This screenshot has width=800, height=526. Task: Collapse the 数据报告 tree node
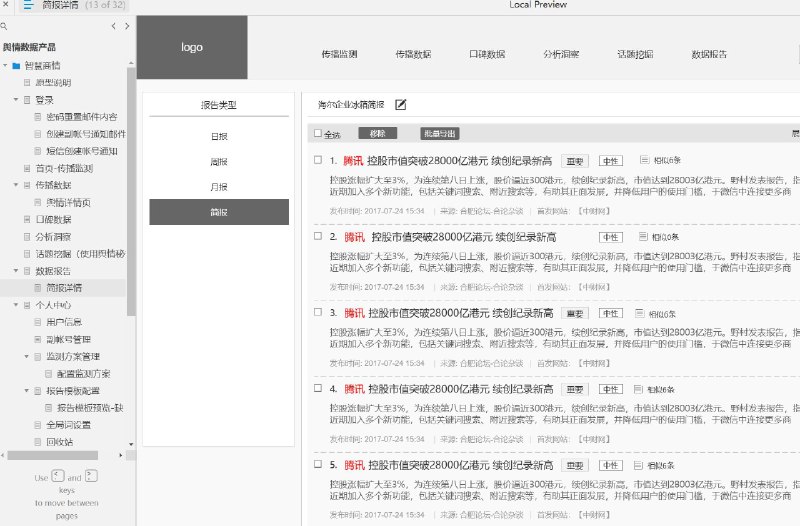coord(16,270)
